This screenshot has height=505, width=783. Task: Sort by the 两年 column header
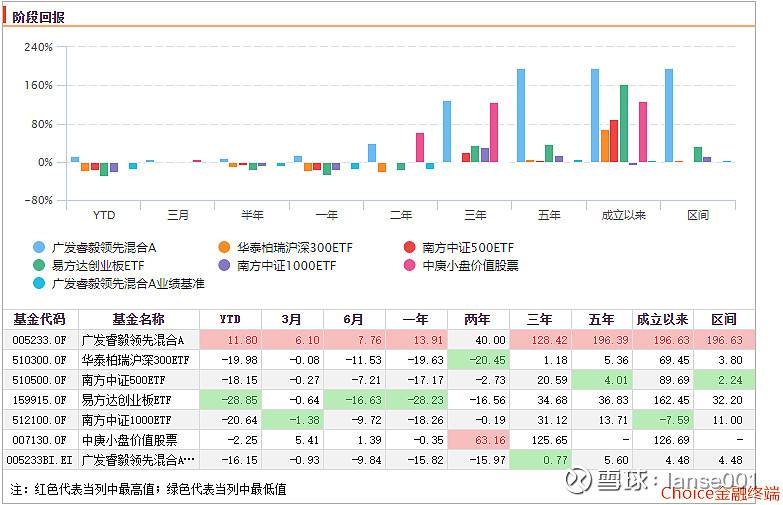(x=478, y=319)
